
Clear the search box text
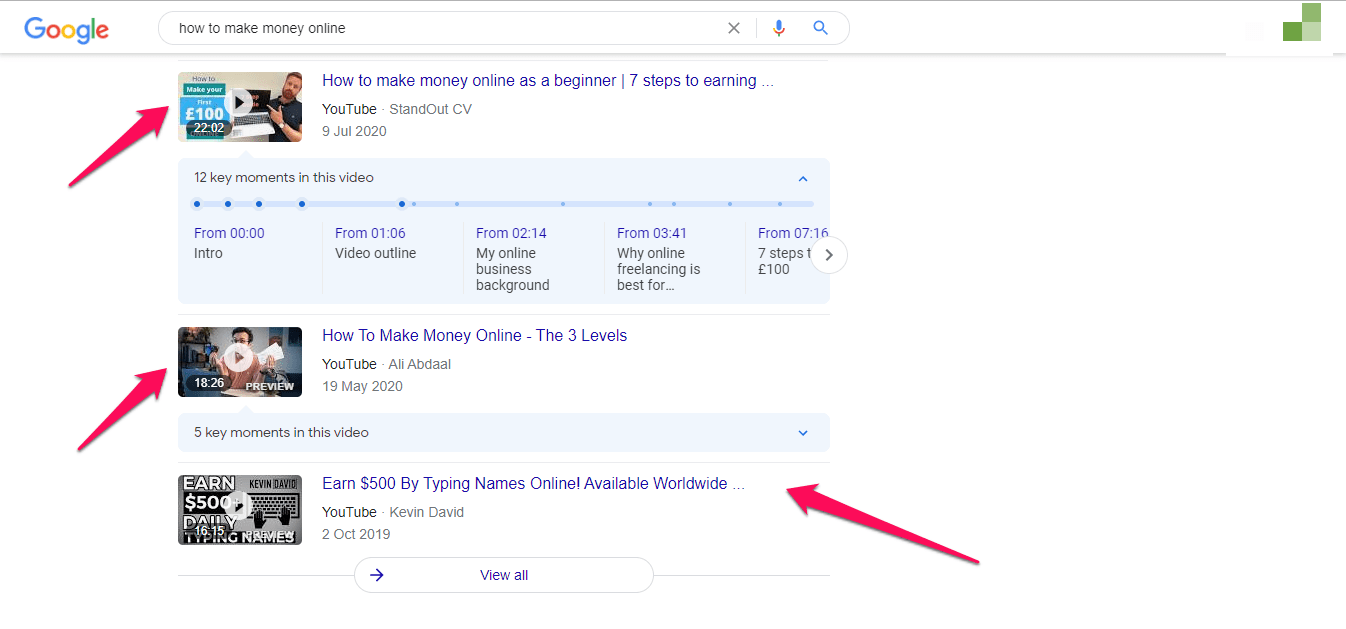(733, 28)
